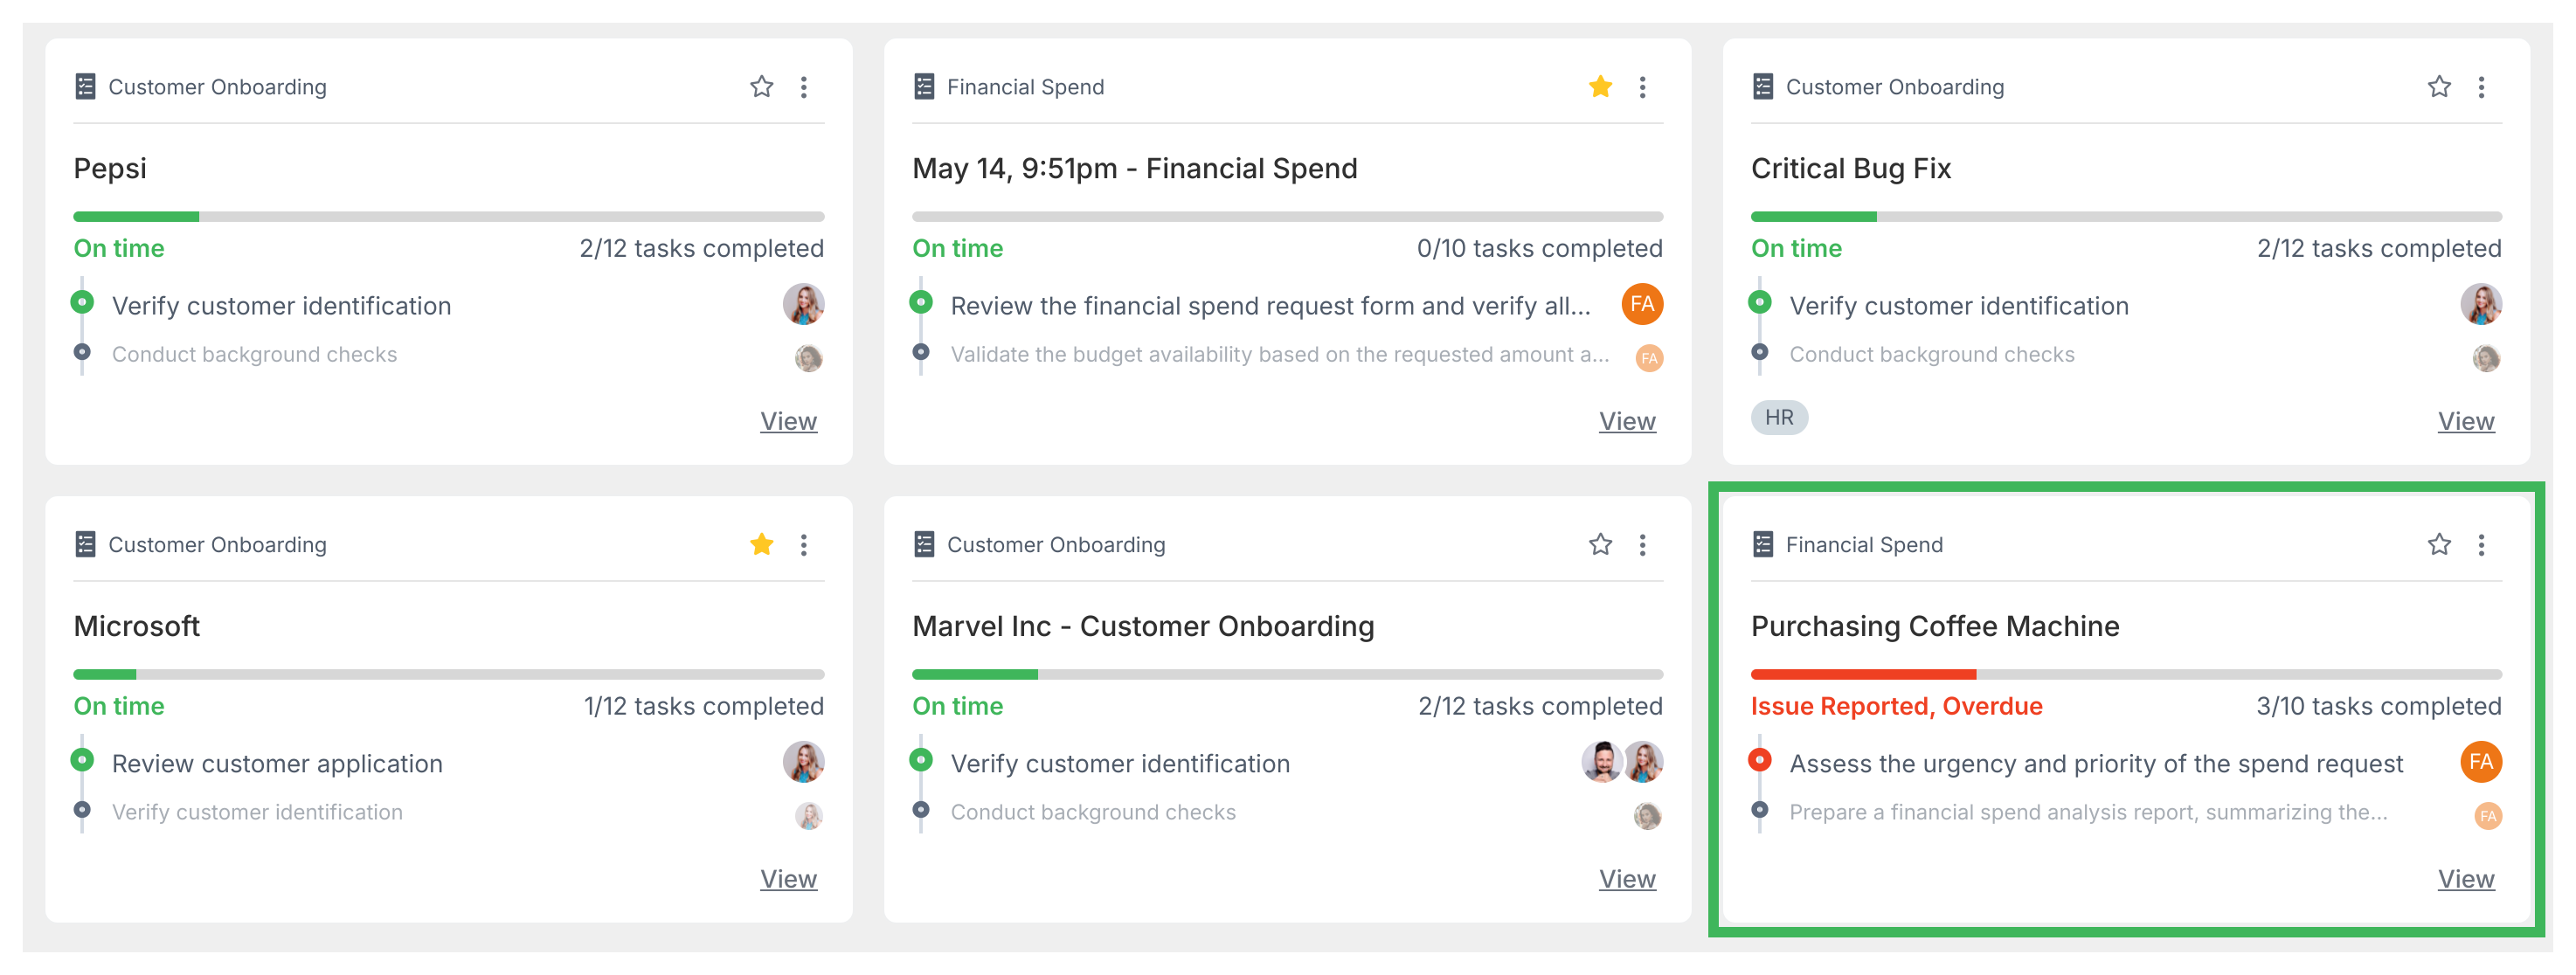Click the document icon on Microsoft card

click(x=85, y=544)
